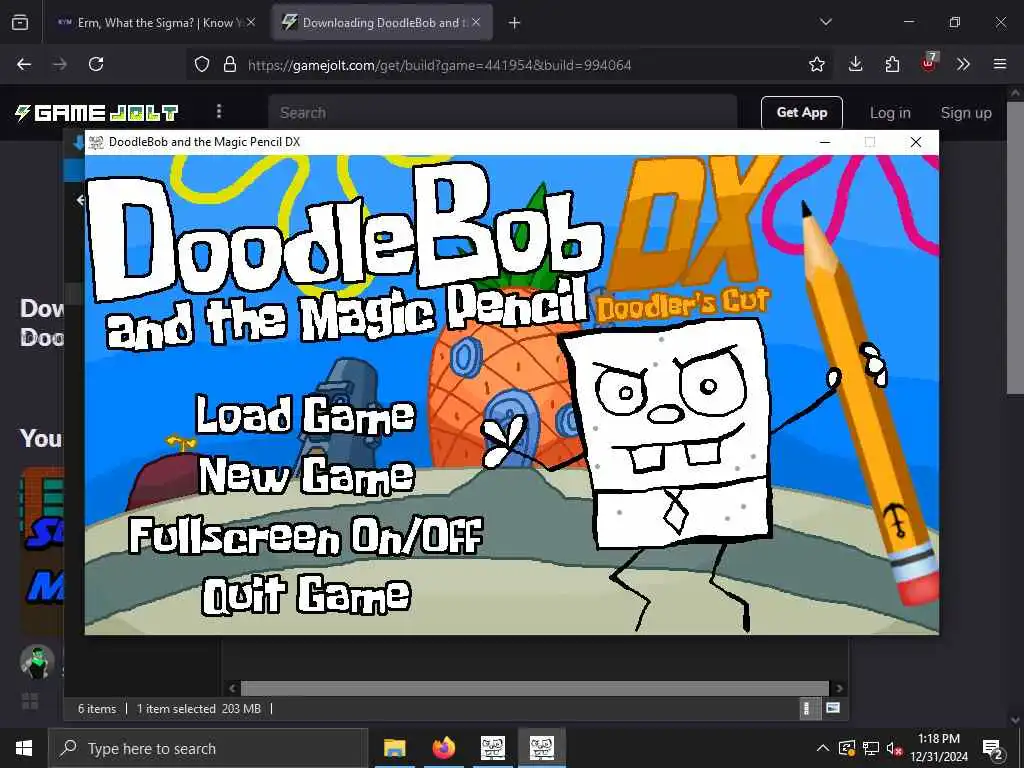This screenshot has width=1024, height=768.
Task: Open File Explorer from the taskbar
Action: pyautogui.click(x=394, y=748)
